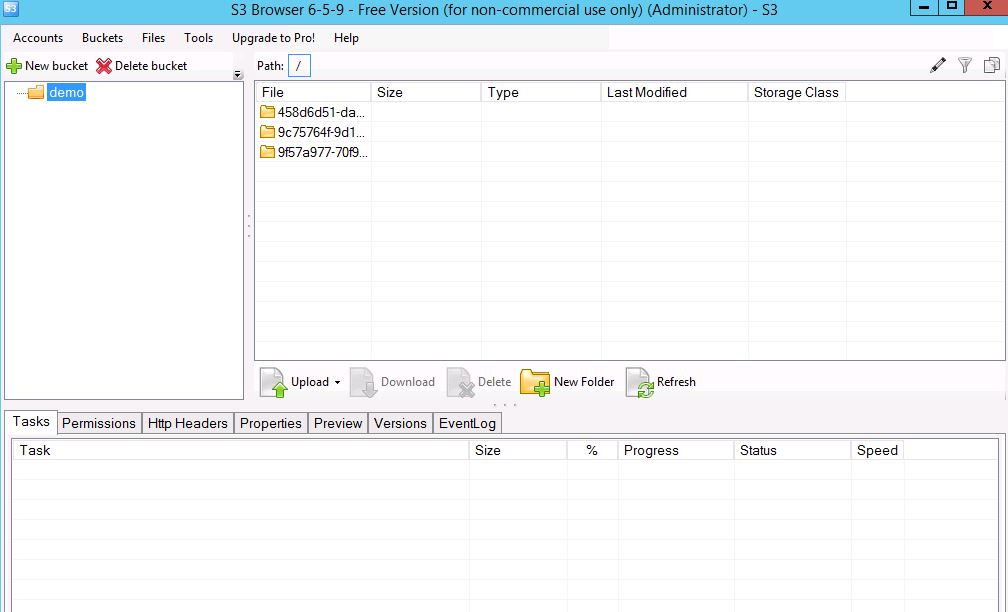Screen dimensions: 1008x612
Task: Switch to the Tasks tab
Action: point(31,422)
